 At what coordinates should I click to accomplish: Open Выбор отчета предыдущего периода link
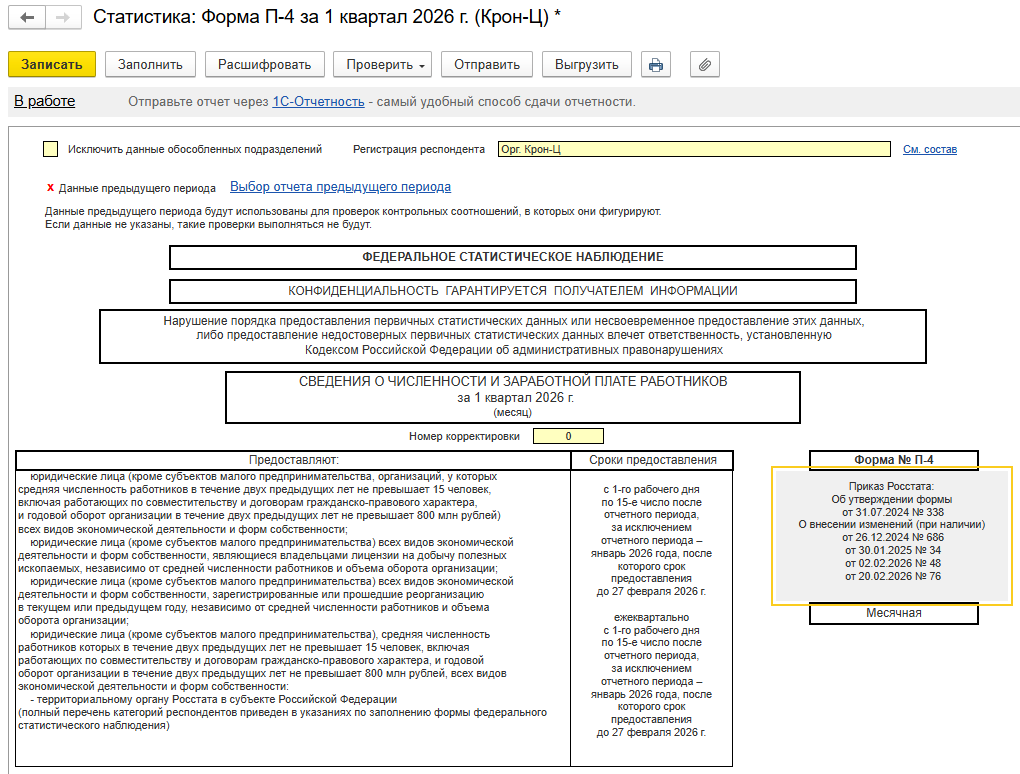click(340, 187)
